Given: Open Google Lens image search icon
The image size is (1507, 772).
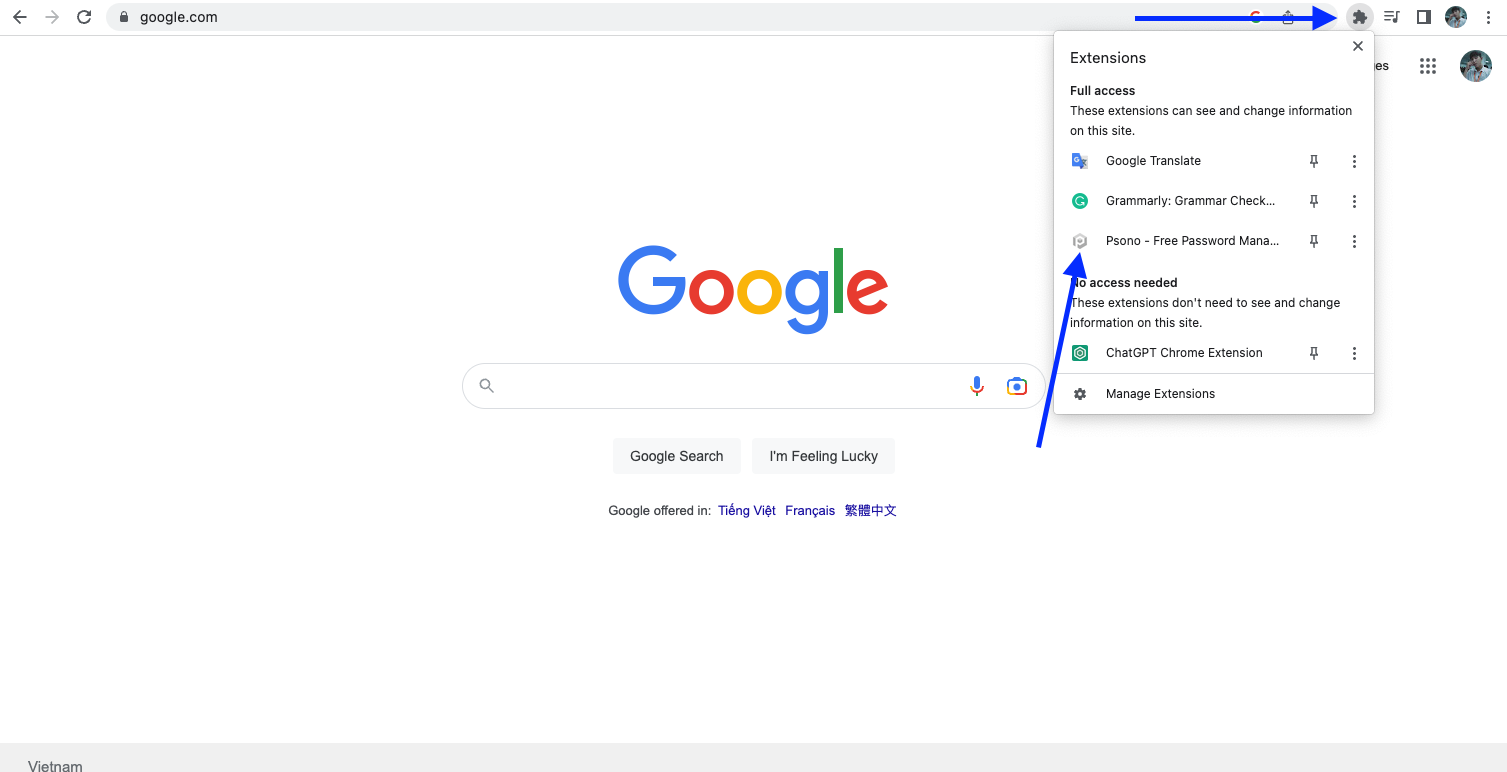Looking at the screenshot, I should (x=1017, y=386).
